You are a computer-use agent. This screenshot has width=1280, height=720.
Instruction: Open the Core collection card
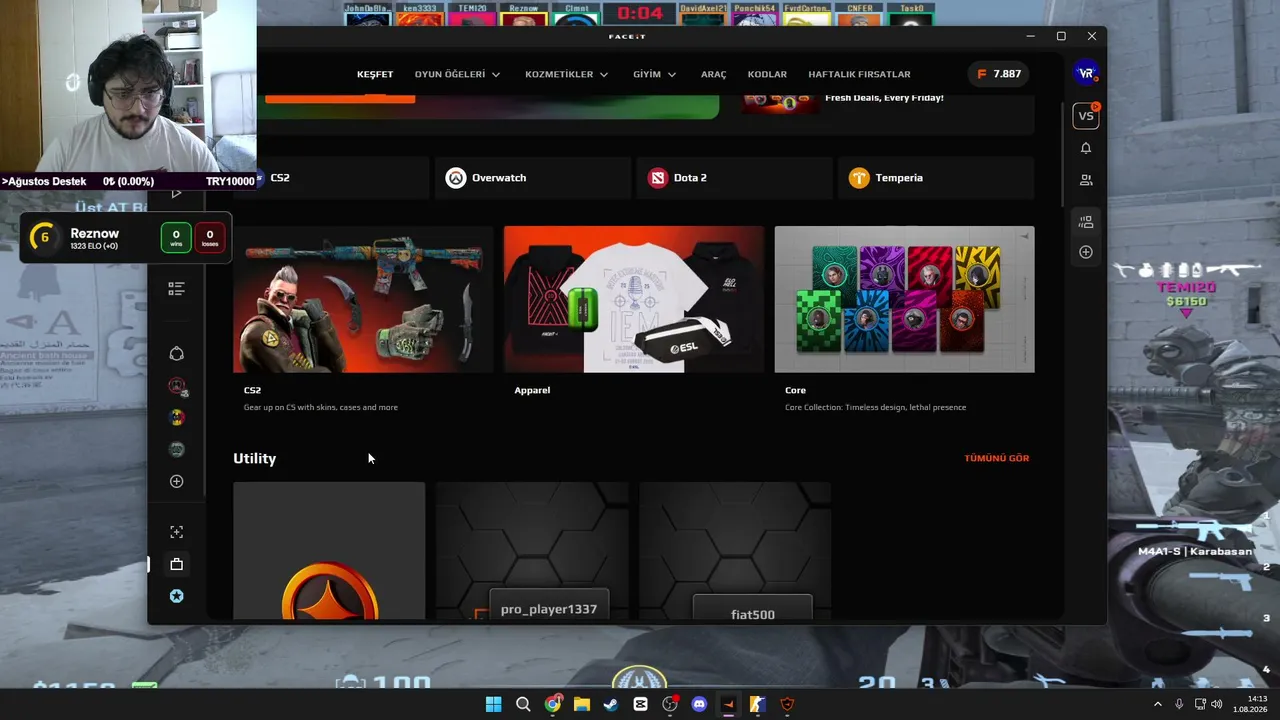click(905, 320)
